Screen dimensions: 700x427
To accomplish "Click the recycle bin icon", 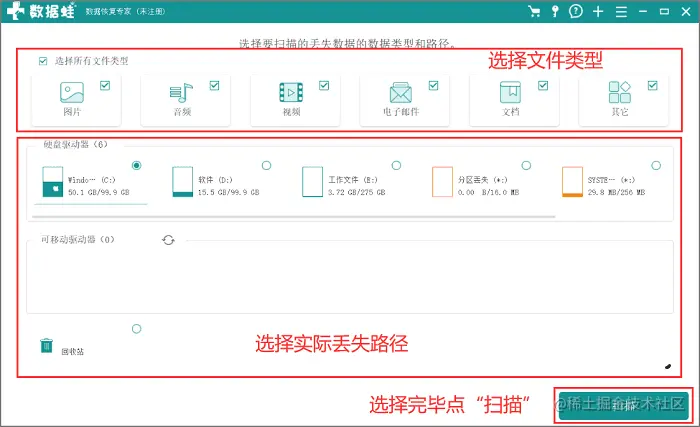I will [x=46, y=345].
